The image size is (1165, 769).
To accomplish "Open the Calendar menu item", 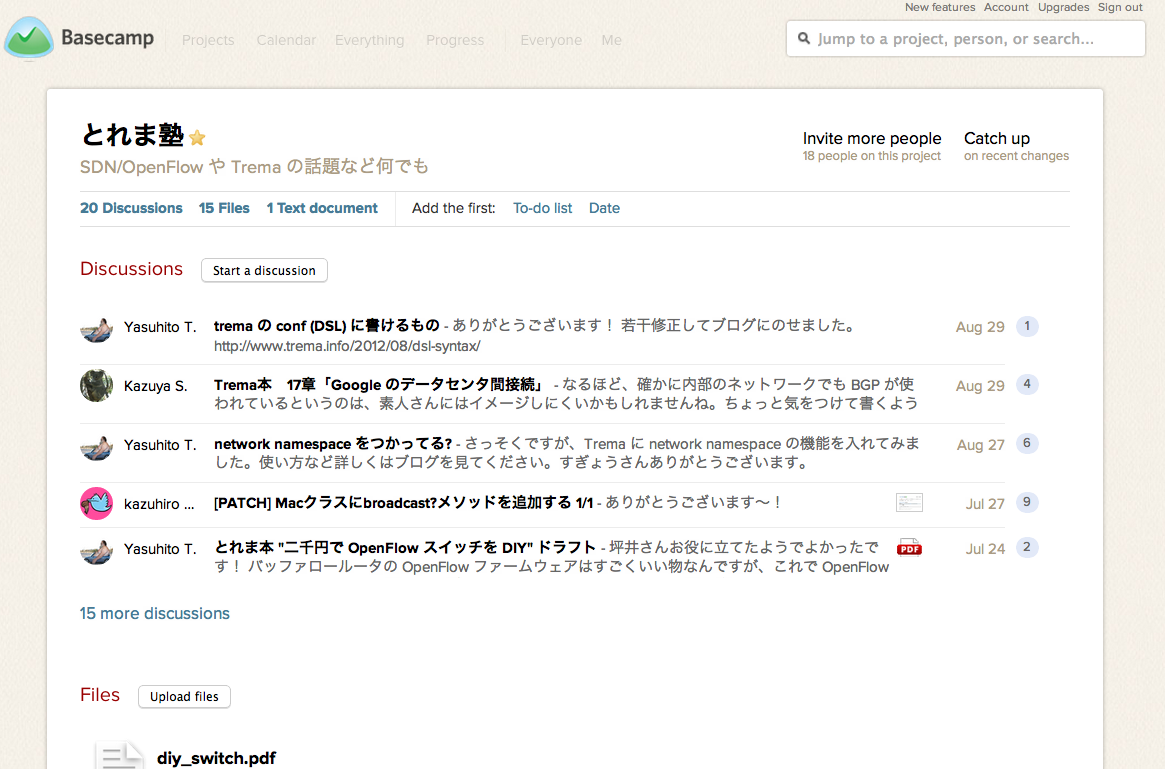I will [286, 40].
